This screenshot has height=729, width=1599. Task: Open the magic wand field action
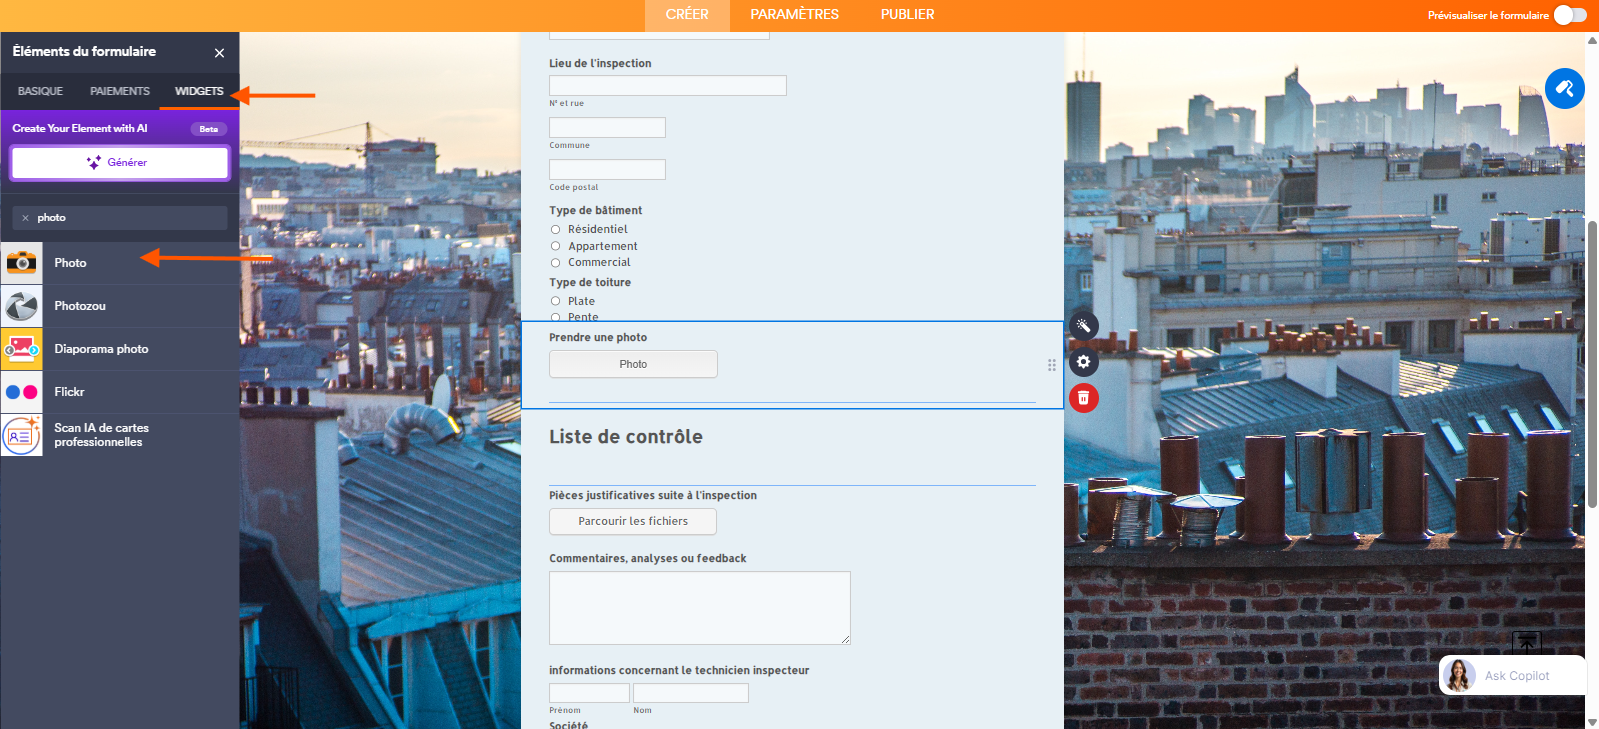point(1083,326)
